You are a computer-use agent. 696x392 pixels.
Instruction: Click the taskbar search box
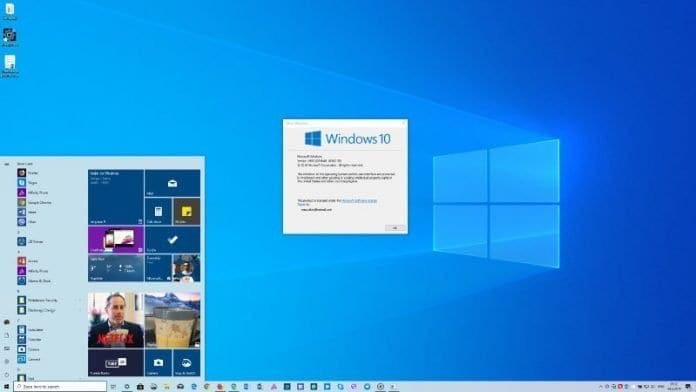(60, 387)
